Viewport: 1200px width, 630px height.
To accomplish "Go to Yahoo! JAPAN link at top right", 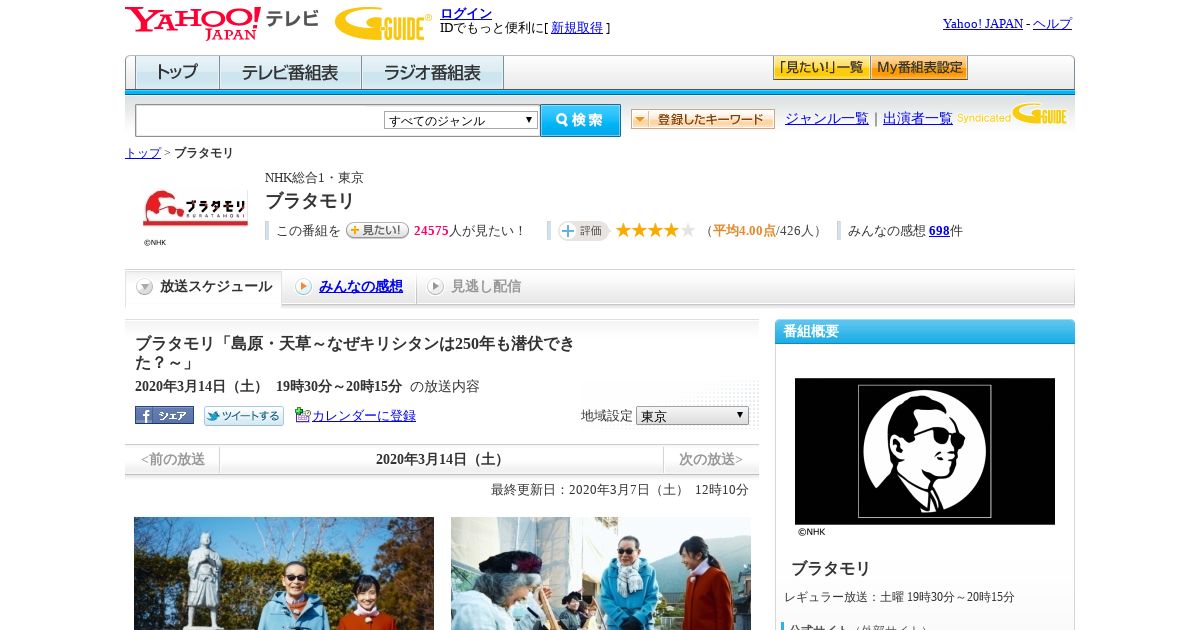I will pyautogui.click(x=983, y=23).
